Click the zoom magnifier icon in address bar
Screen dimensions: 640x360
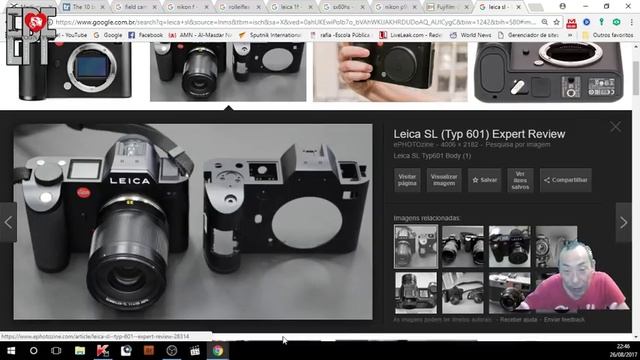[x=544, y=22]
